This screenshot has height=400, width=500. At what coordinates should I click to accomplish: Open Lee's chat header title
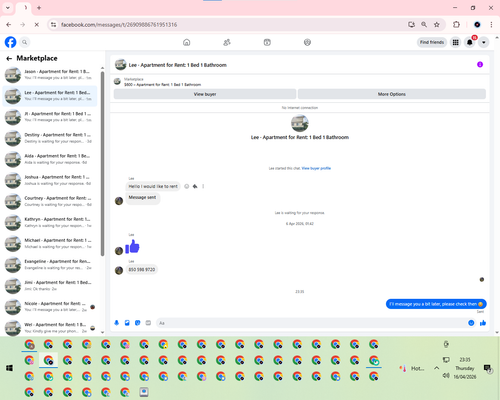coord(178,65)
